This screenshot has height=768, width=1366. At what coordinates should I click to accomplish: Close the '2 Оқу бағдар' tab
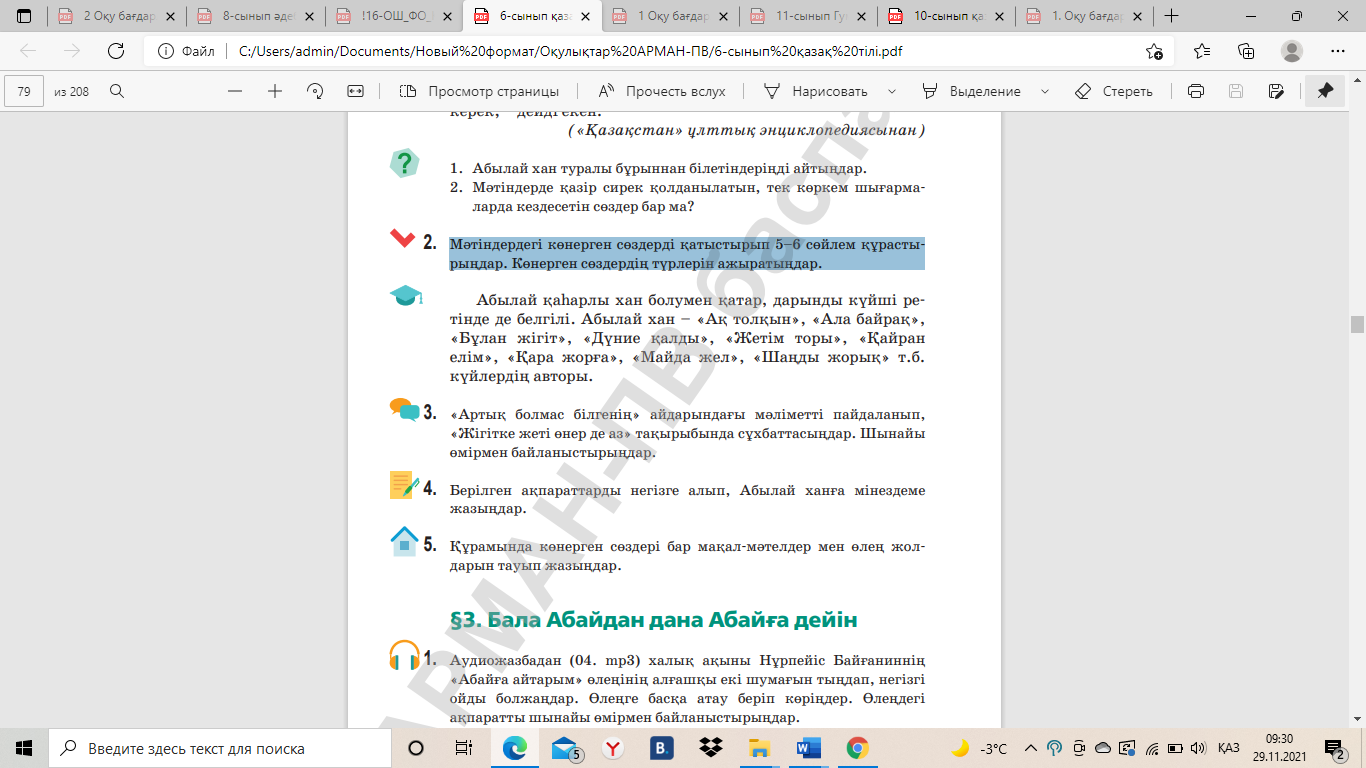(169, 16)
